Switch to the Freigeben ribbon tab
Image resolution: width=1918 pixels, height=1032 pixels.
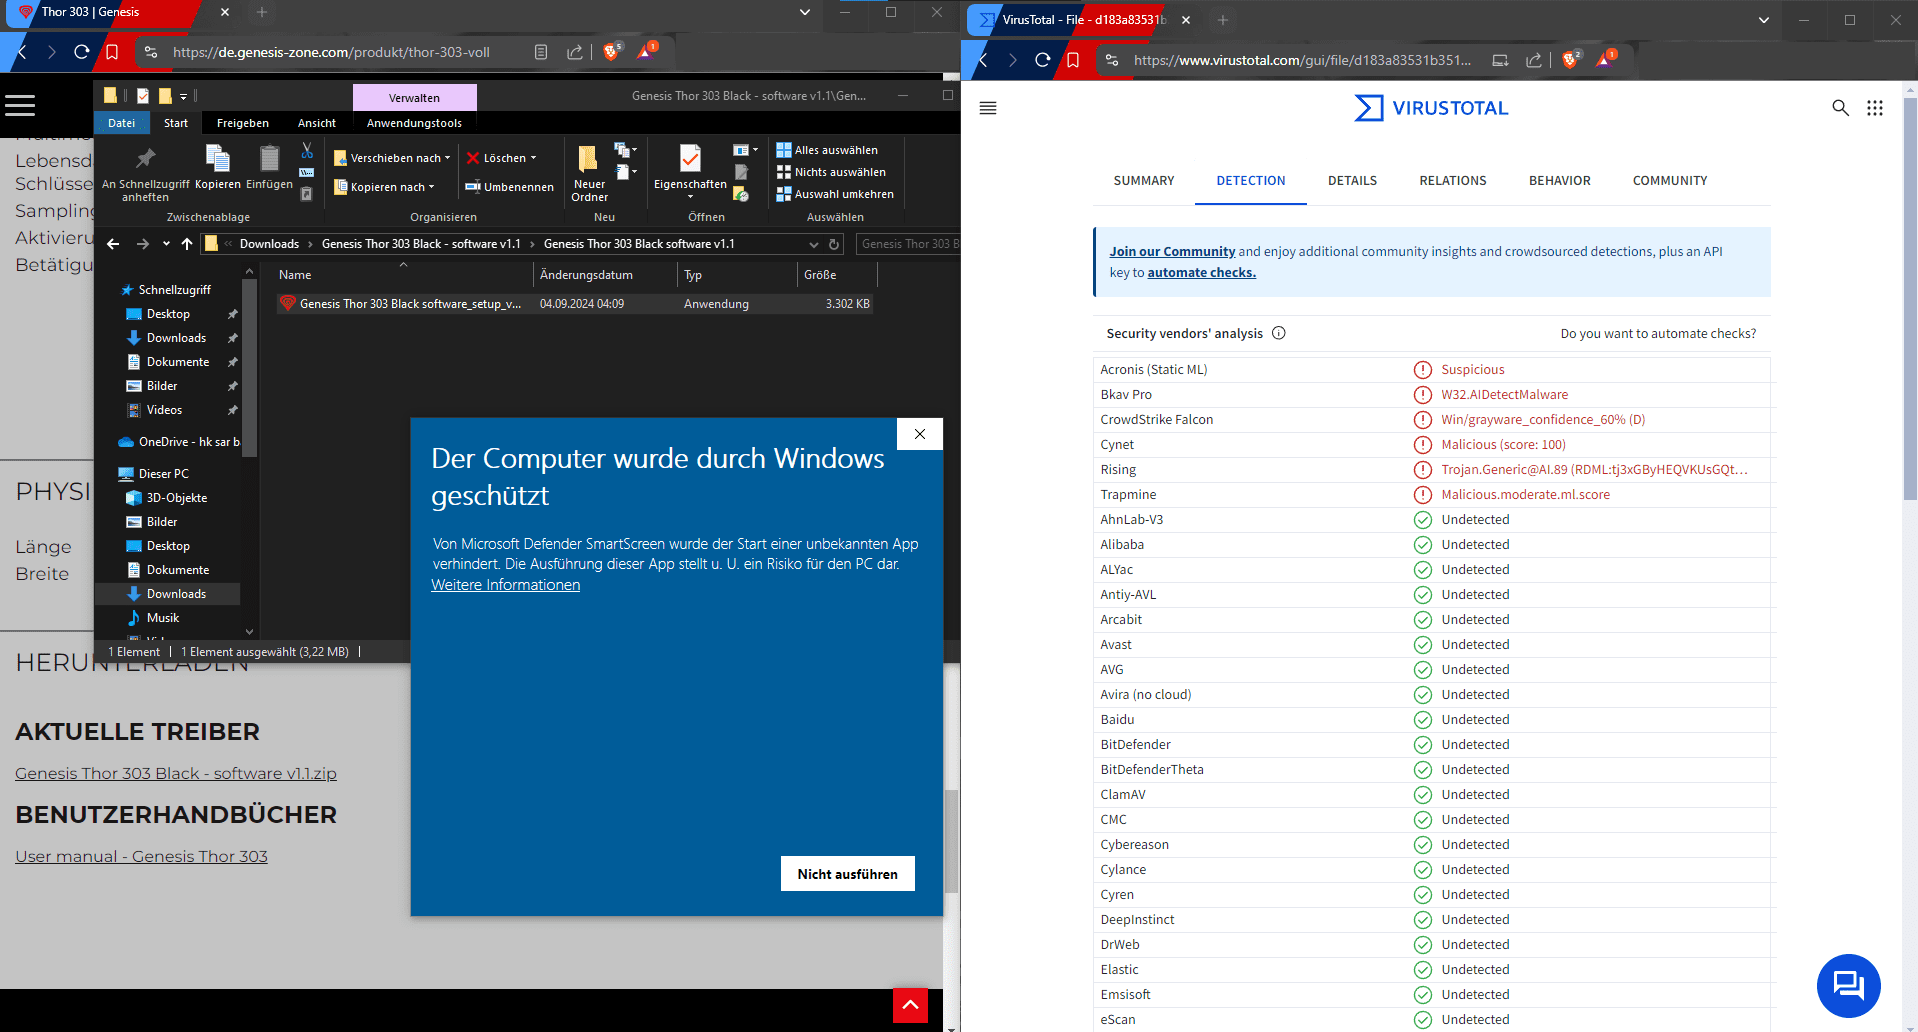tap(243, 123)
